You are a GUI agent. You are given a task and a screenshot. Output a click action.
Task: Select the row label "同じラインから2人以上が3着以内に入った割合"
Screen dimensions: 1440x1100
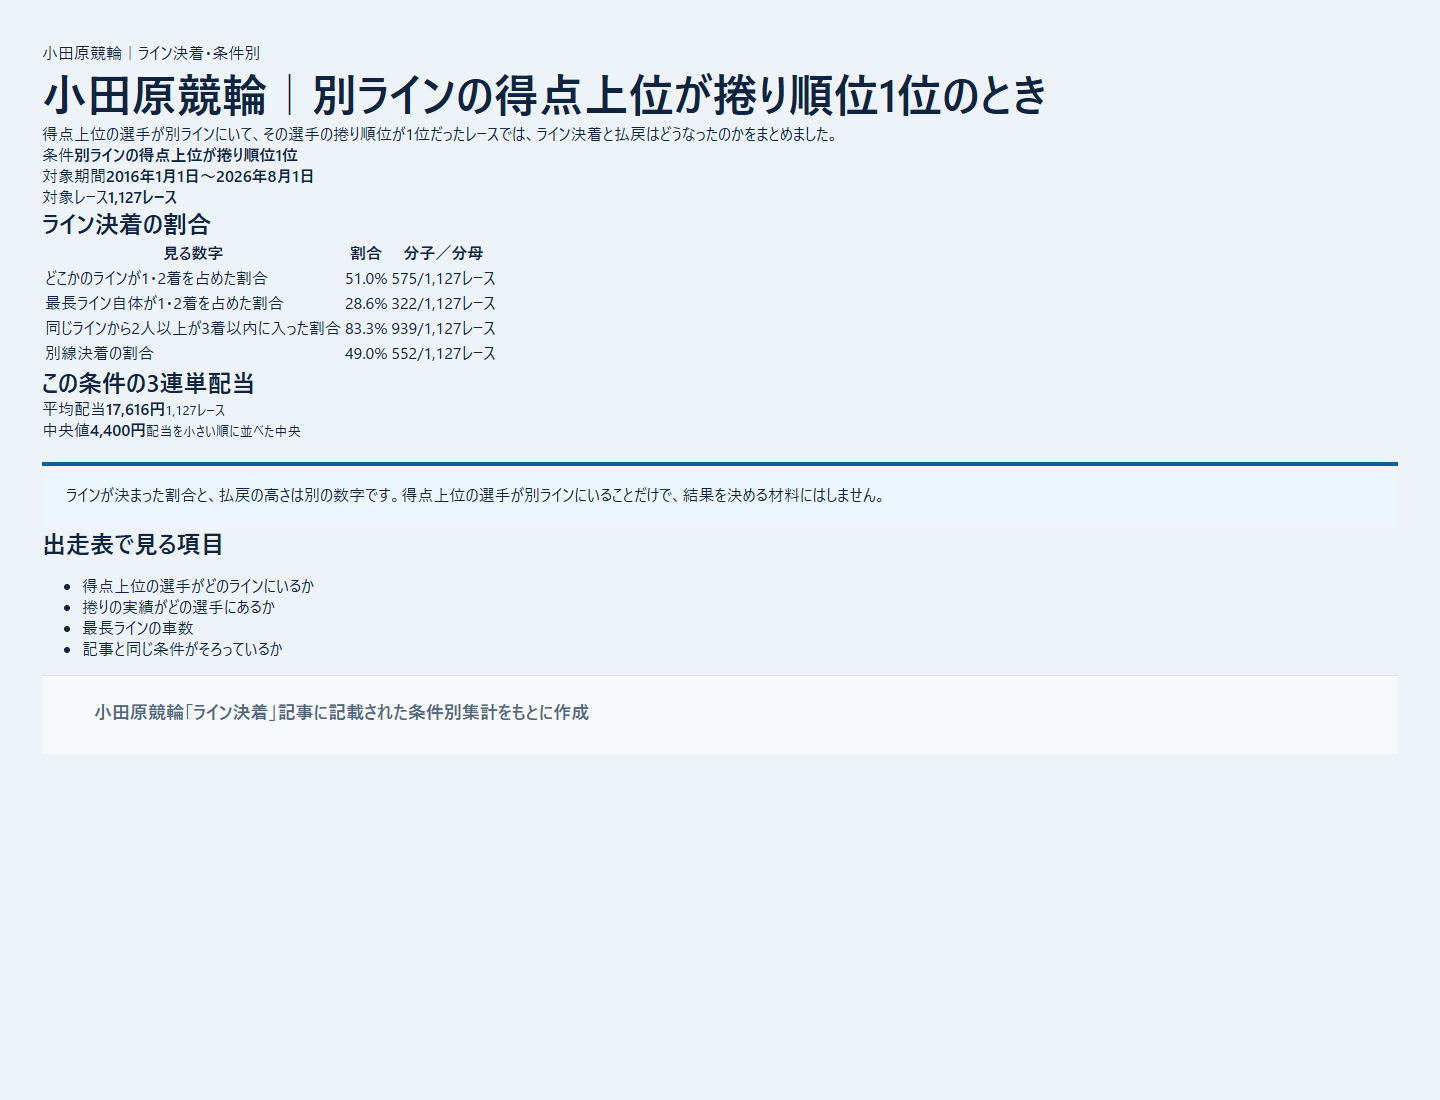tap(193, 329)
